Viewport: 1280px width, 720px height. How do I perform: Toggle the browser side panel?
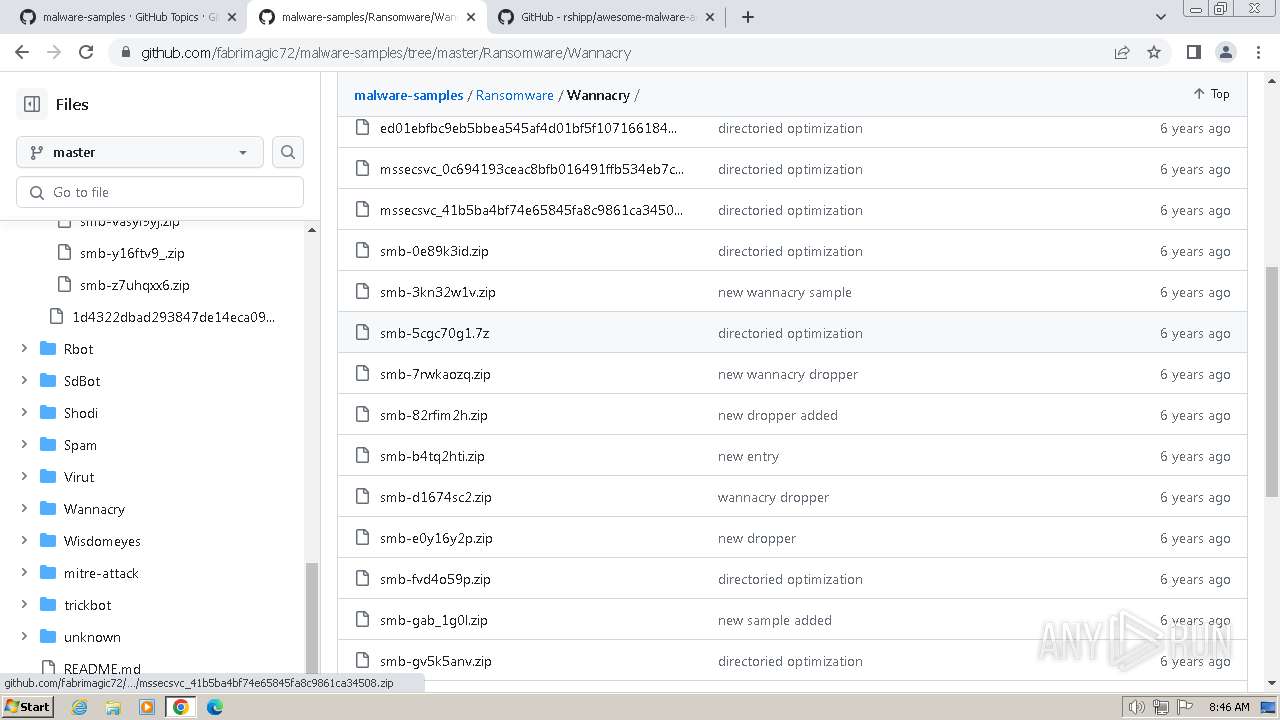pos(1194,52)
